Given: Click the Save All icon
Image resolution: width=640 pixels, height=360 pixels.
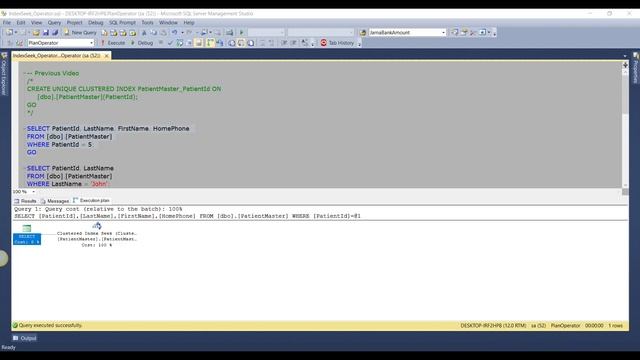Looking at the screenshot, I should pos(55,33).
